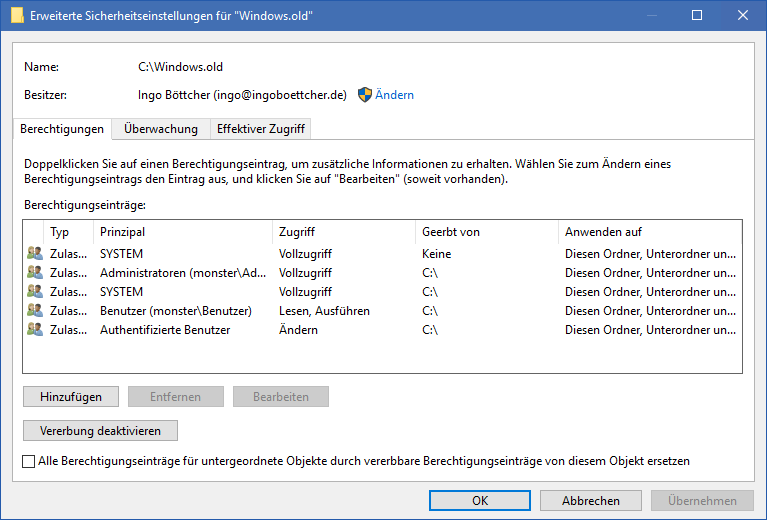Click the Anwenden auf column header
767x520 pixels.
click(x=650, y=232)
